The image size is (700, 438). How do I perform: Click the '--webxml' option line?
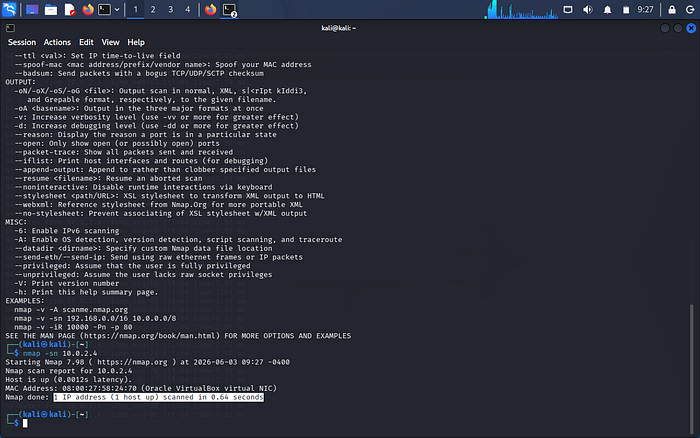point(158,204)
